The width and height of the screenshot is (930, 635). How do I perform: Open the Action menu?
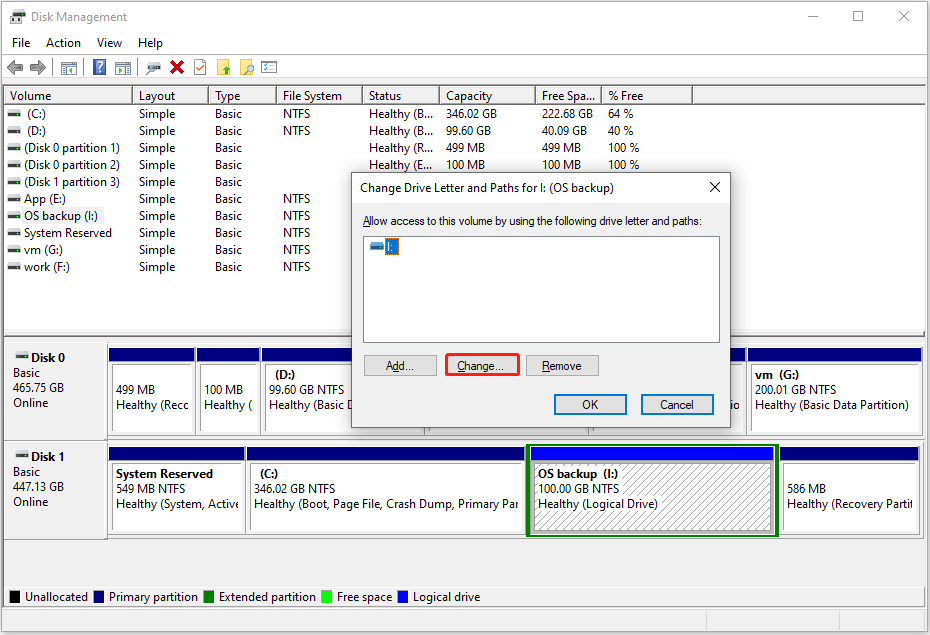click(x=63, y=43)
